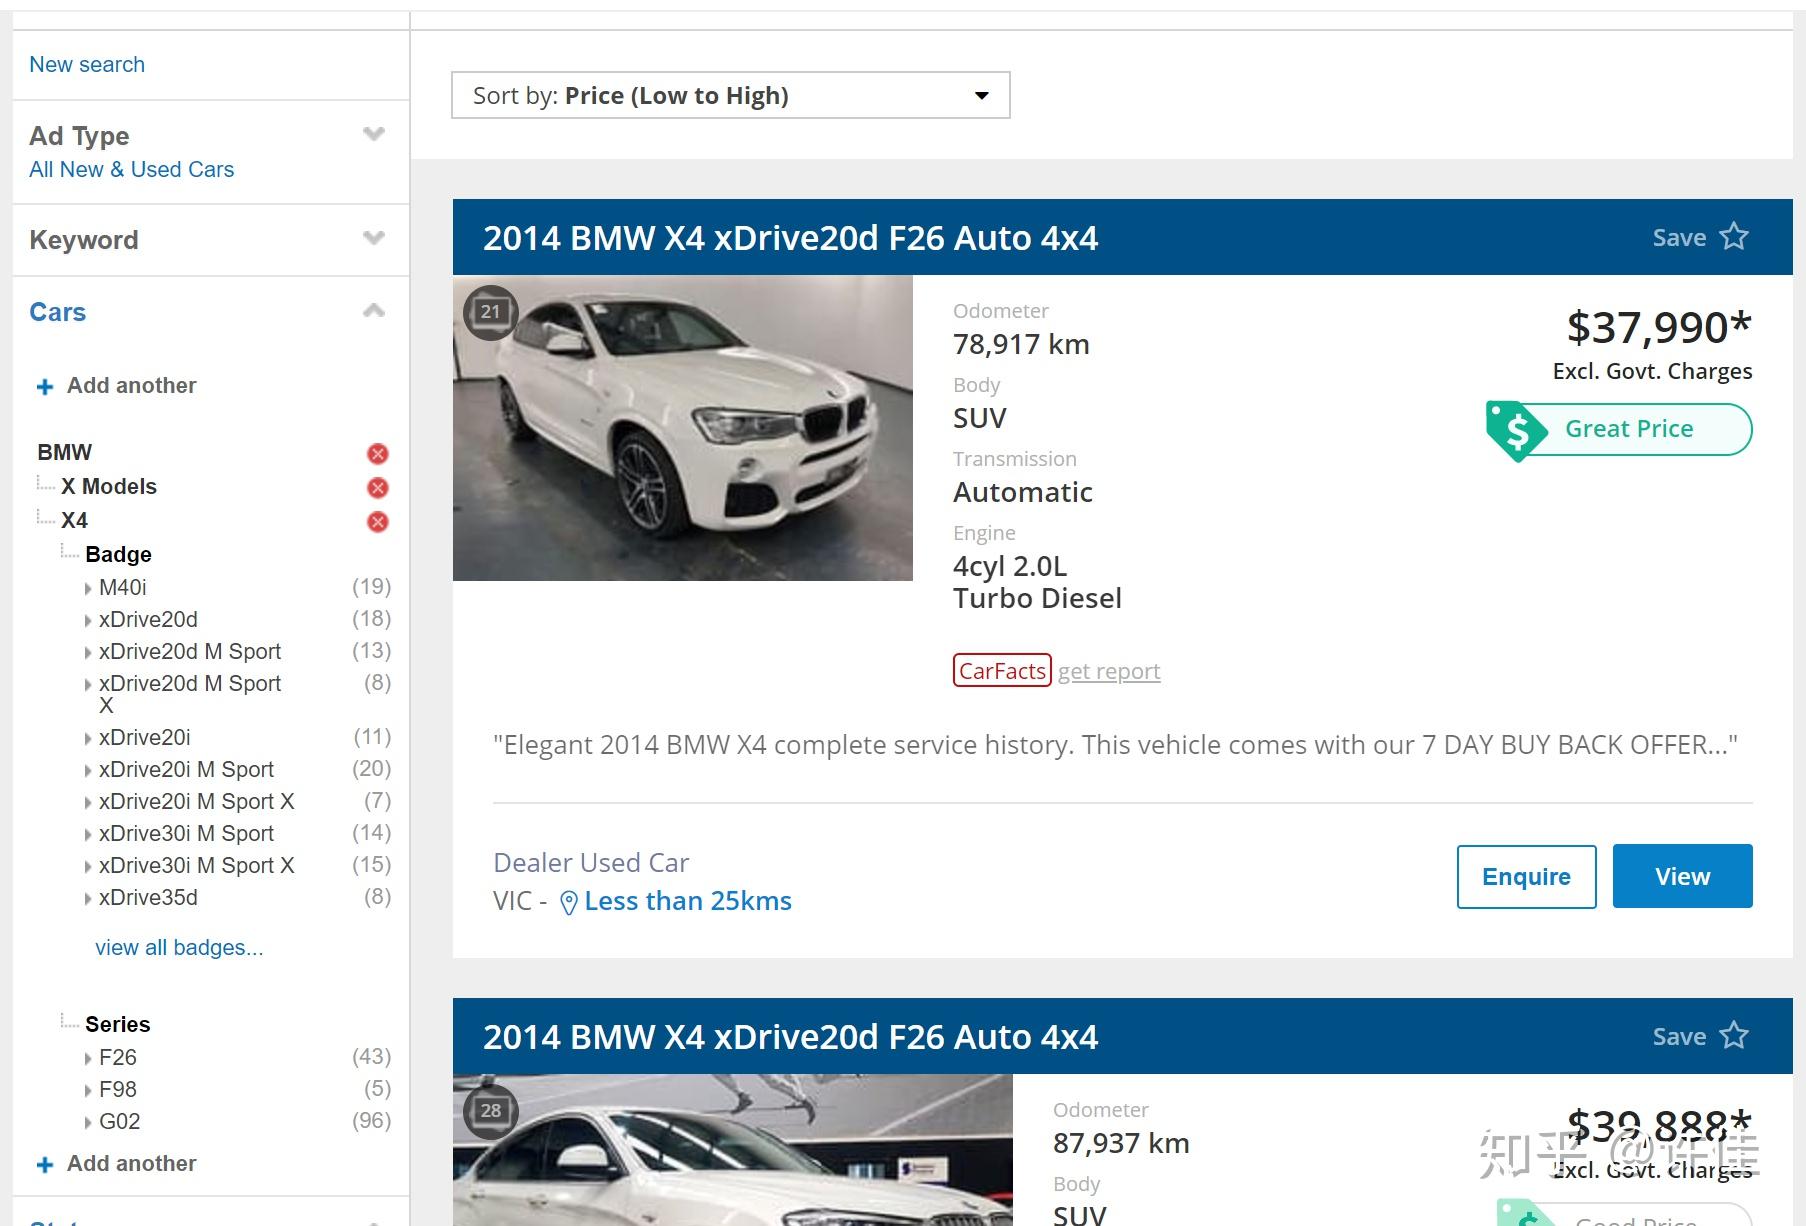Select xDrive20d M Sport badge (13)
The image size is (1806, 1226).
[x=190, y=652]
